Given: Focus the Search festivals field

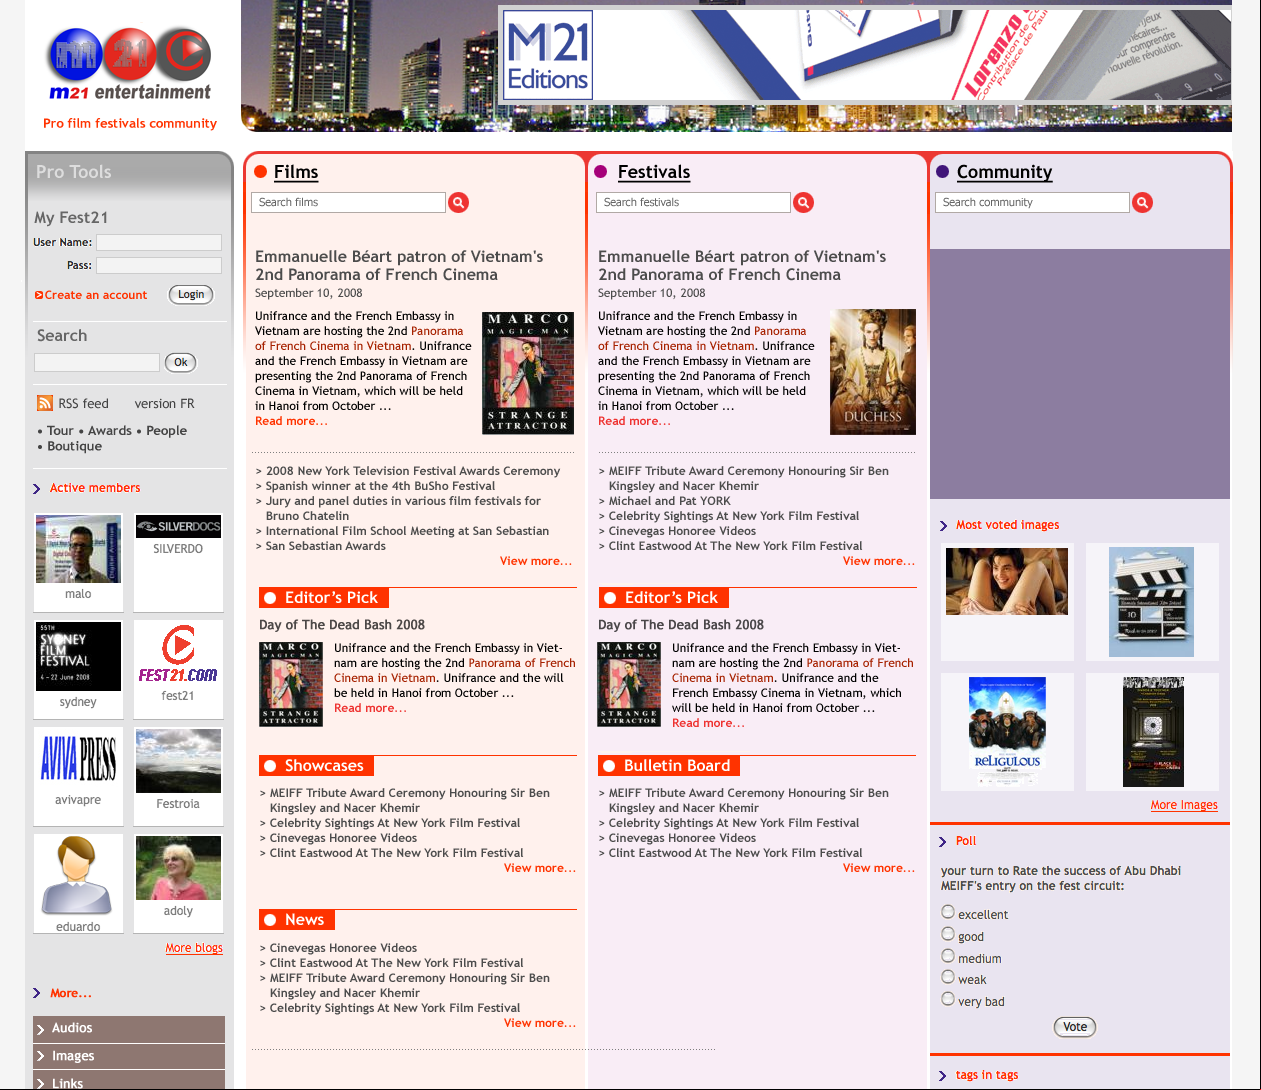Looking at the screenshot, I should pos(693,203).
